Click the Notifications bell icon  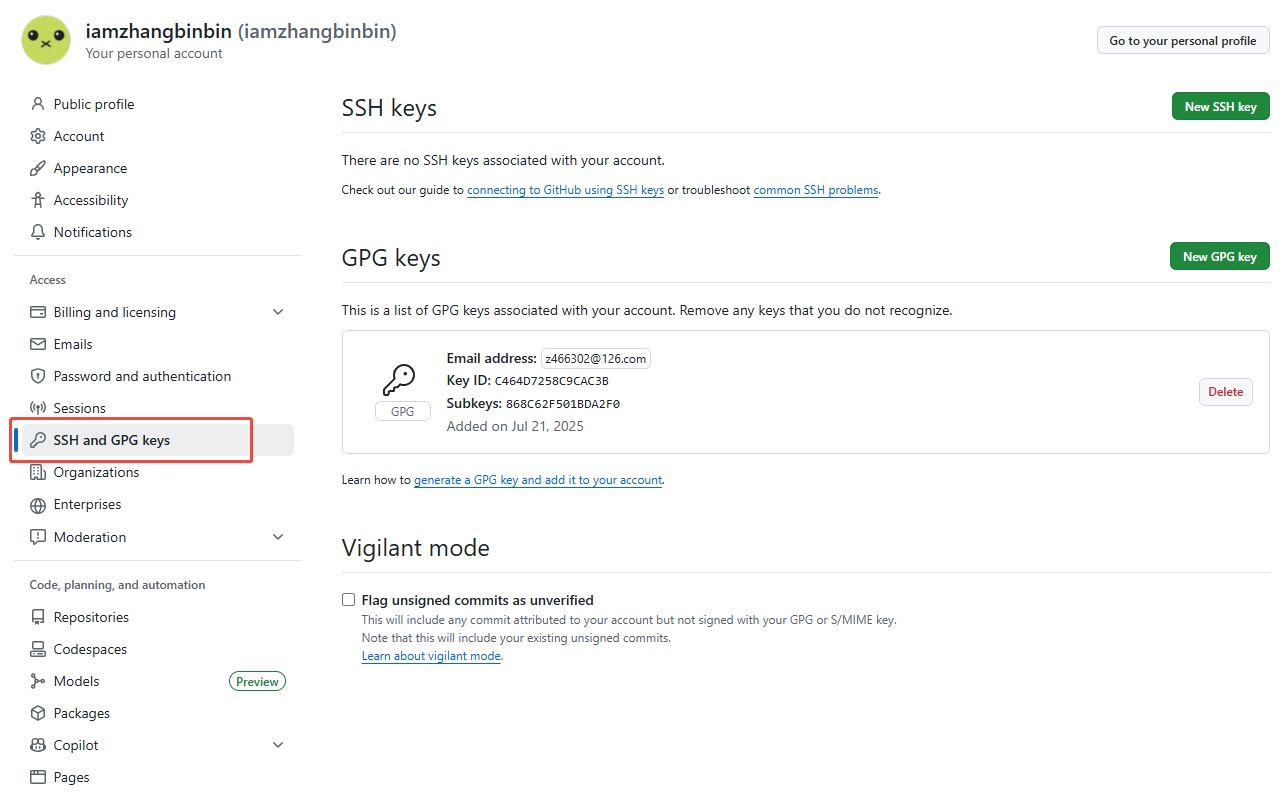pyautogui.click(x=37, y=231)
